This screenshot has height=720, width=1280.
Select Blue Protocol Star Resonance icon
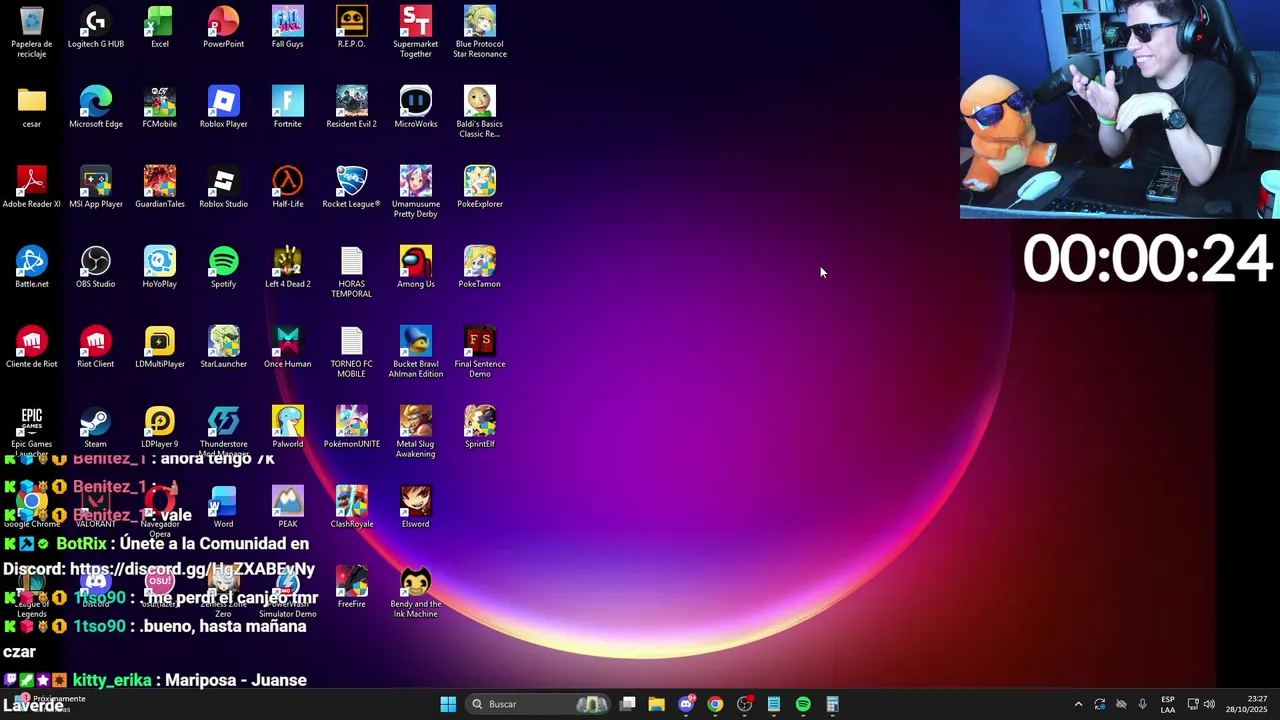[480, 32]
